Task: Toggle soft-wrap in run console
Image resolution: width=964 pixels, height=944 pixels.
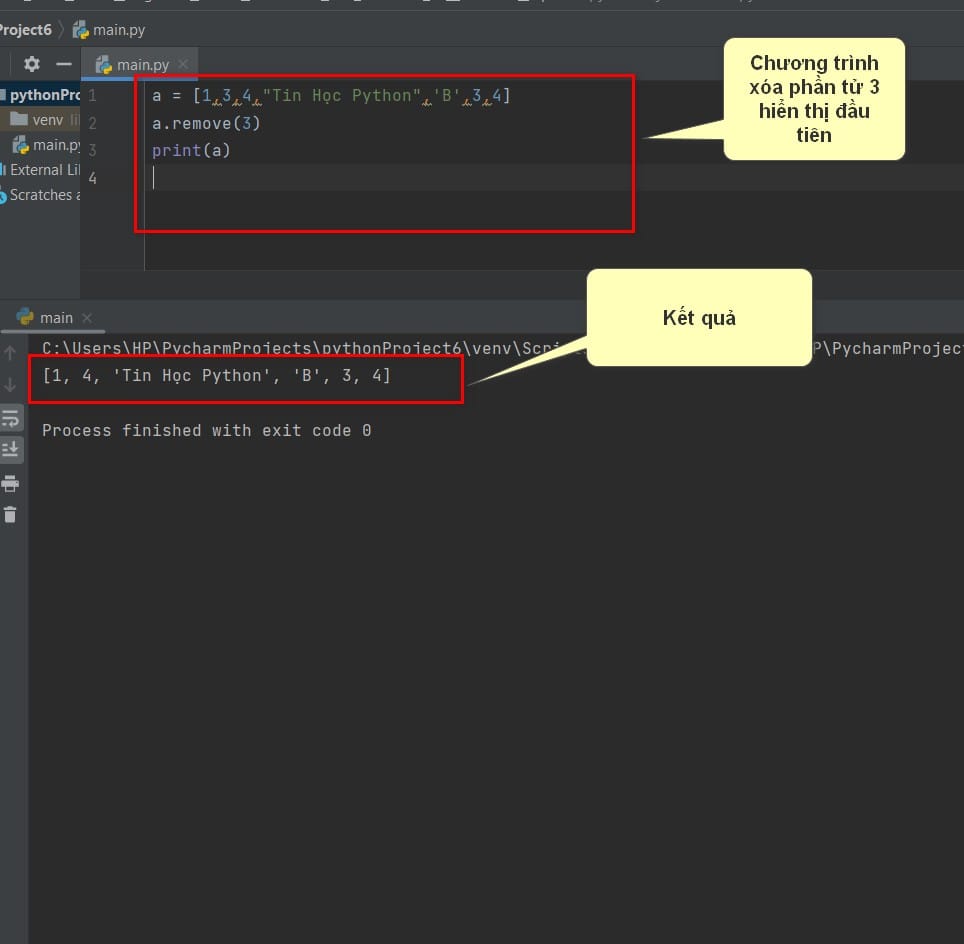Action: [x=10, y=418]
